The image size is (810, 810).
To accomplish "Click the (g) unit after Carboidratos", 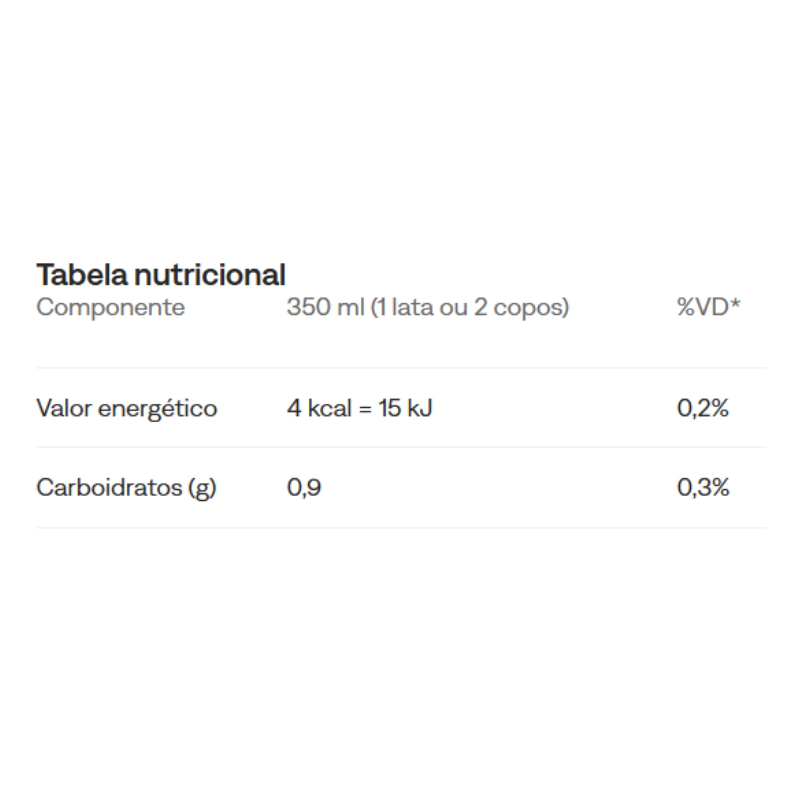I will coord(202,489).
